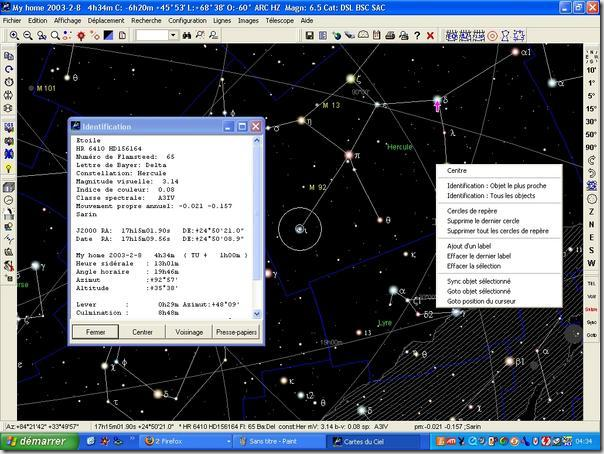Viewport: 604px width, 454px height.
Task: Click the red X toolbar icon
Action: coord(430,35)
